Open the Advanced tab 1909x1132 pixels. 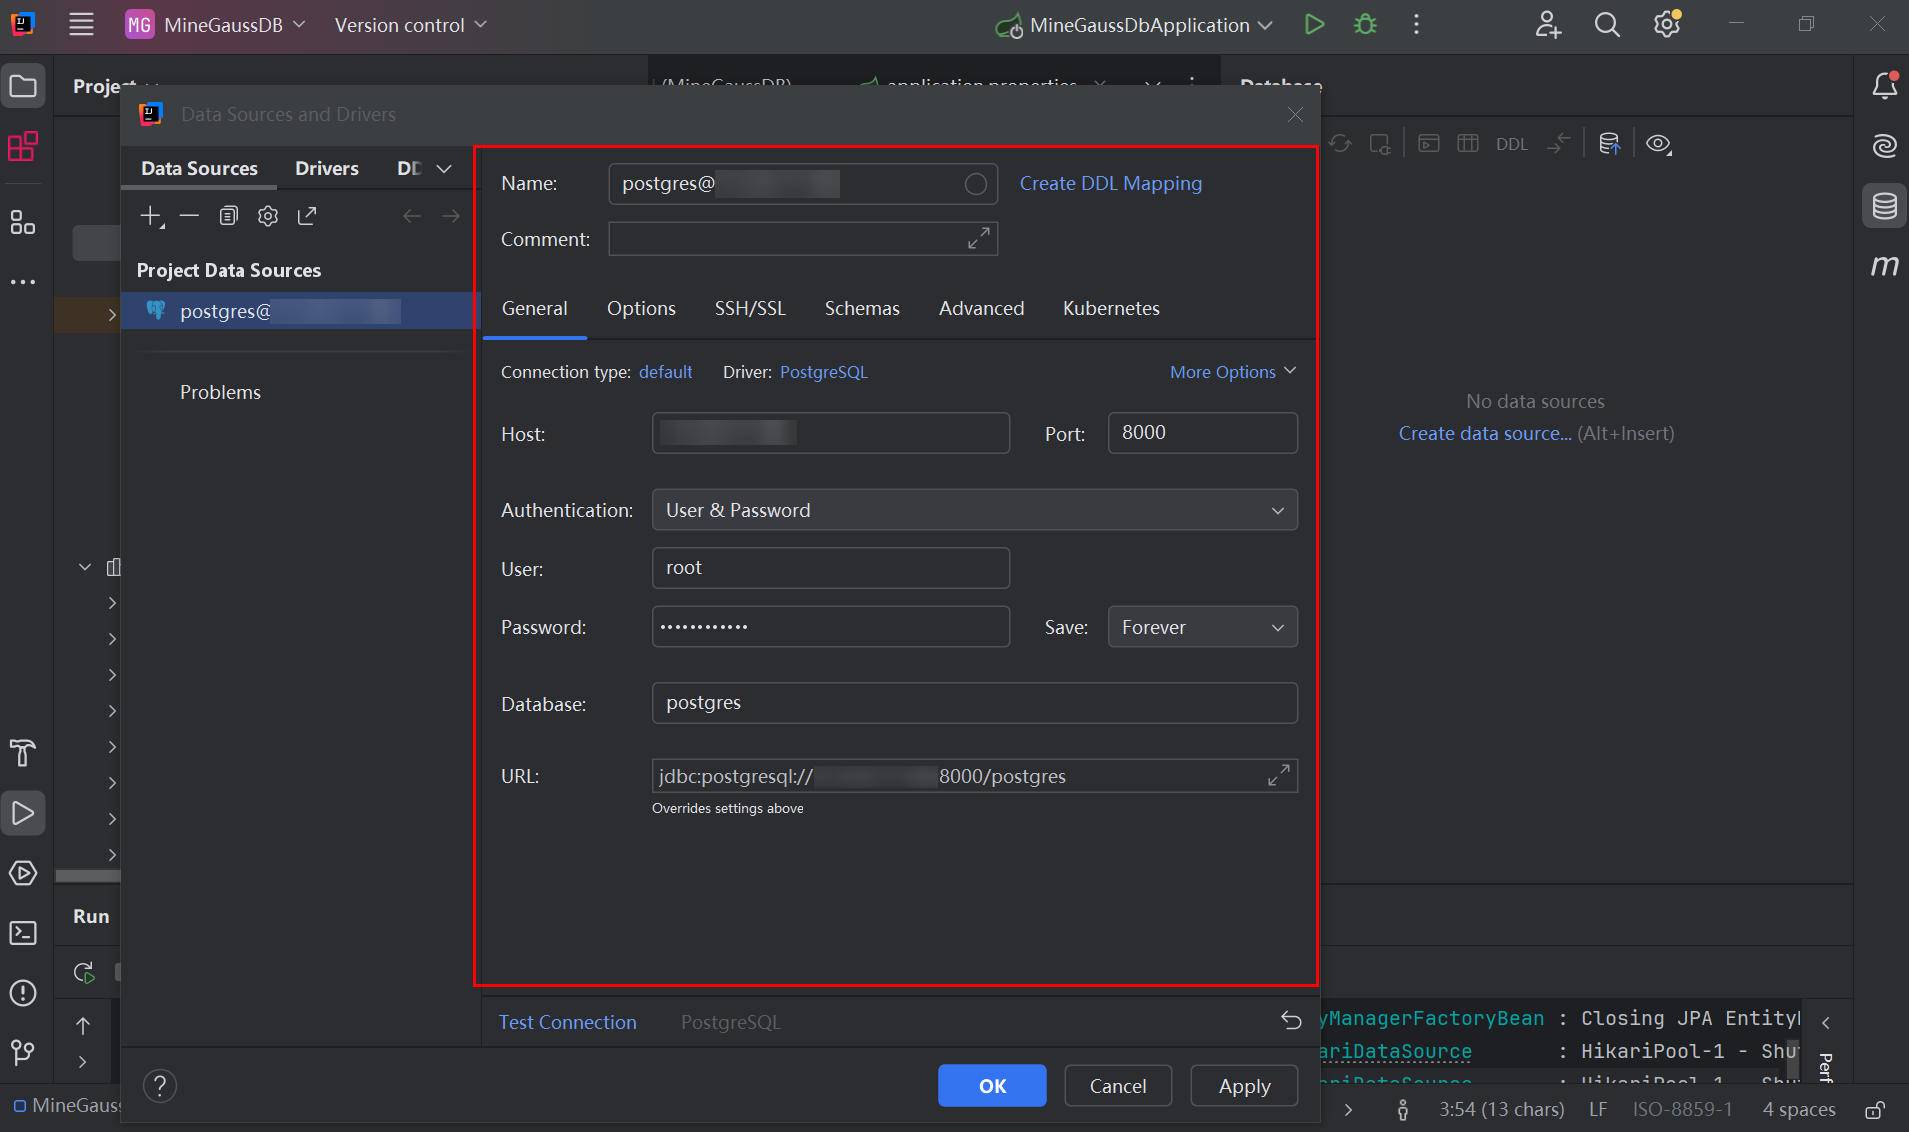click(x=981, y=308)
